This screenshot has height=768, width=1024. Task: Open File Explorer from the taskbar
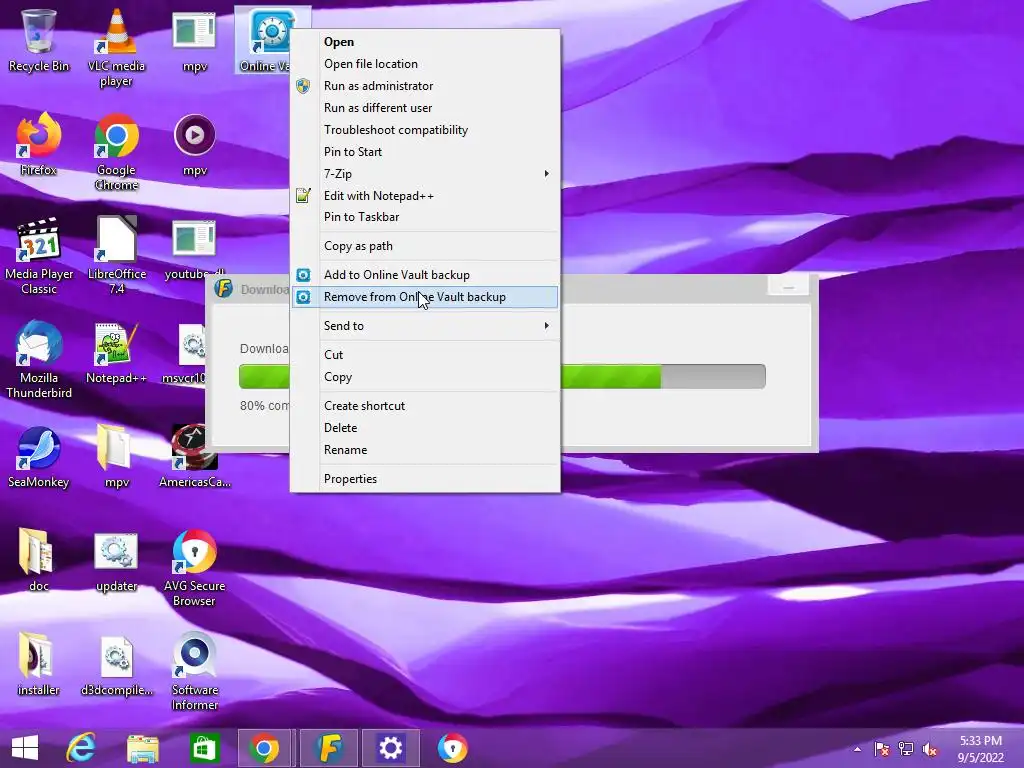click(142, 748)
